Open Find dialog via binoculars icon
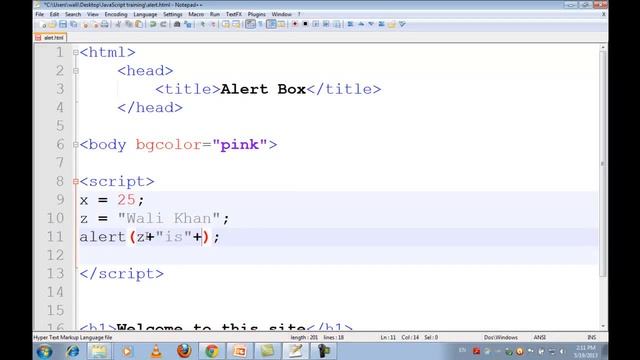The image size is (640, 360). point(177,24)
